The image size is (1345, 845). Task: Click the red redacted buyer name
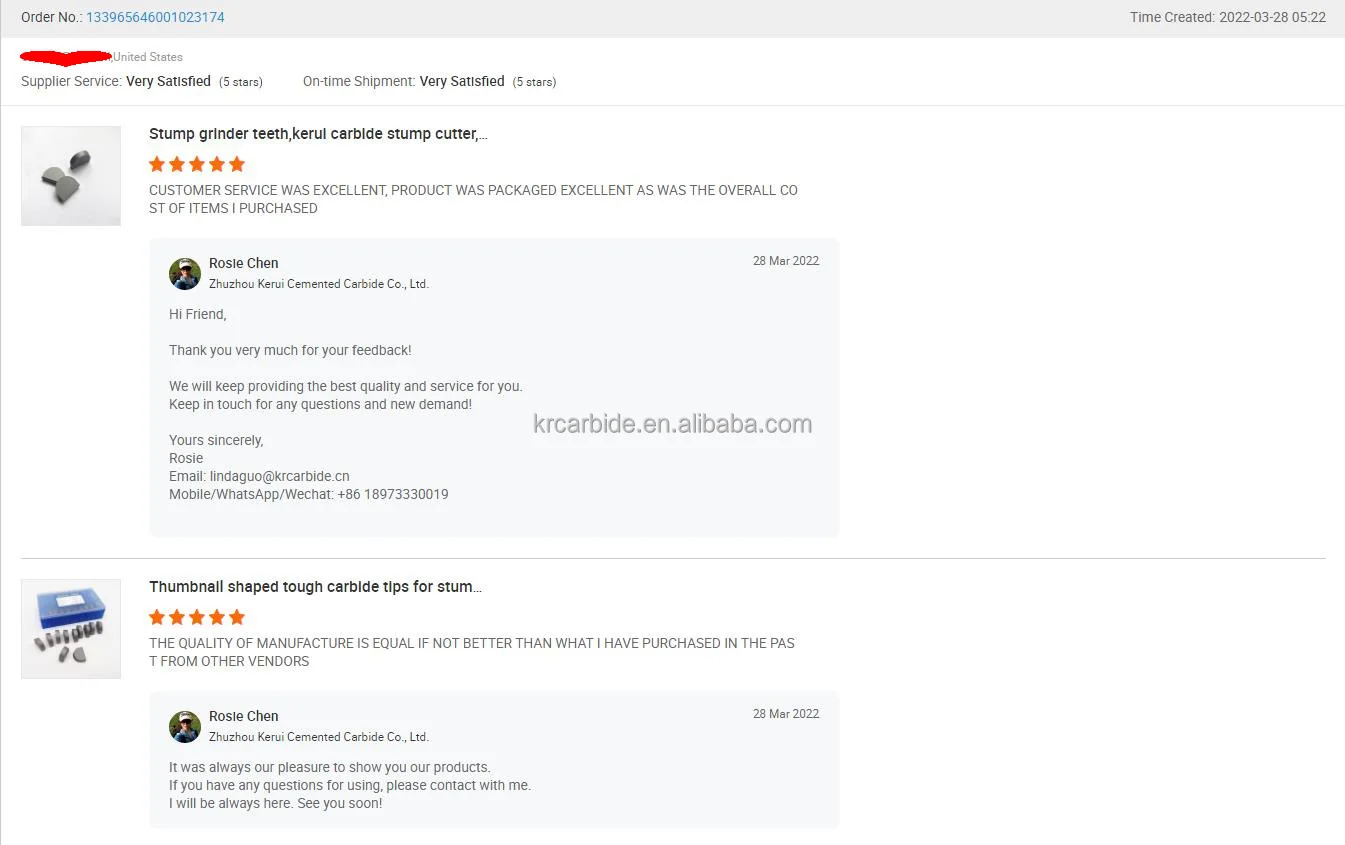[x=66, y=57]
